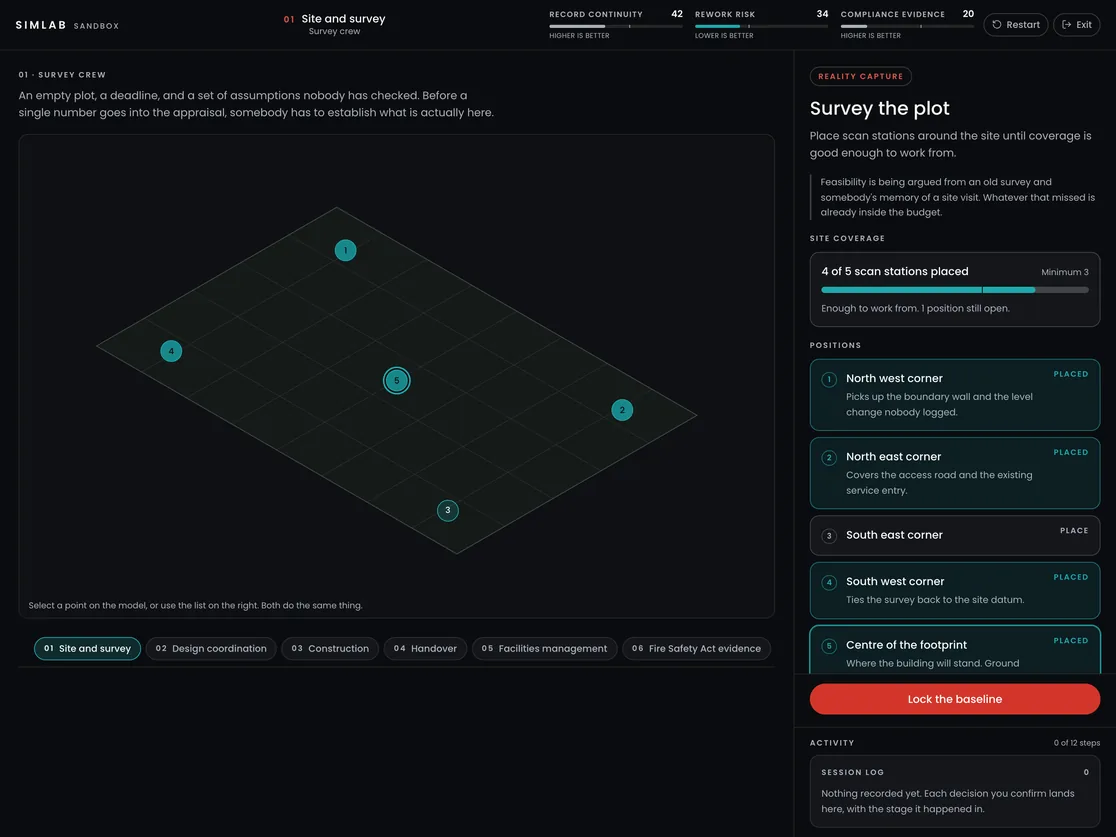
Task: Select scan station 1 on the plot model
Action: (x=345, y=251)
